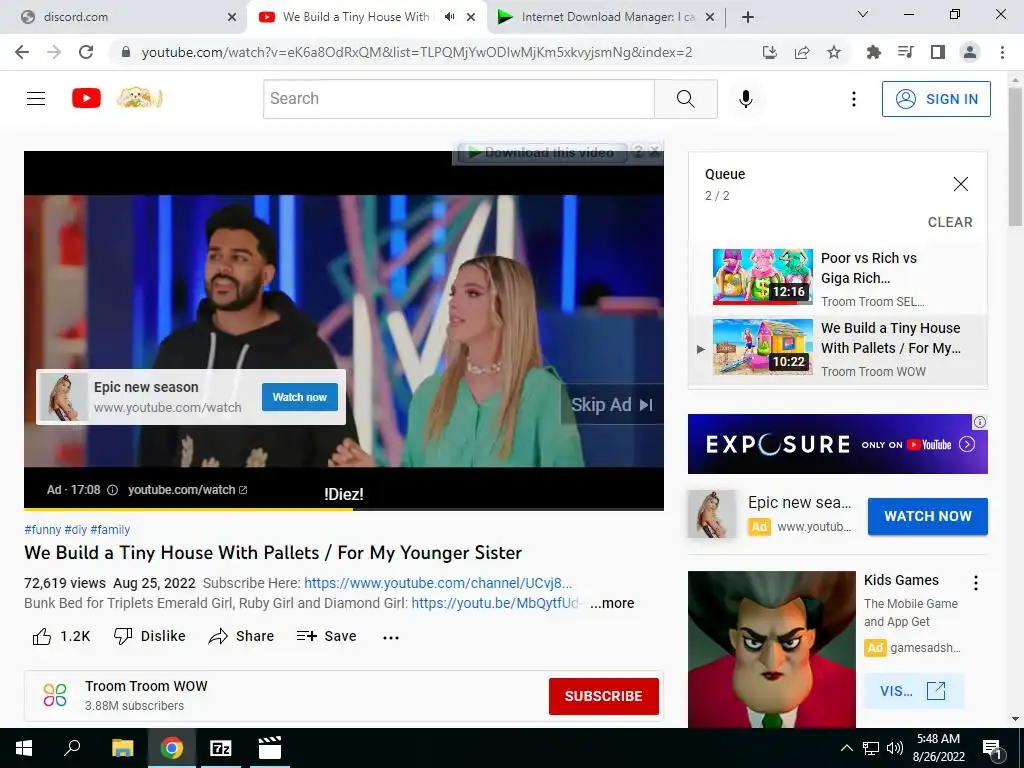Screen dimensions: 1024x768
Task: Click IDM Download this video button
Action: (542, 153)
